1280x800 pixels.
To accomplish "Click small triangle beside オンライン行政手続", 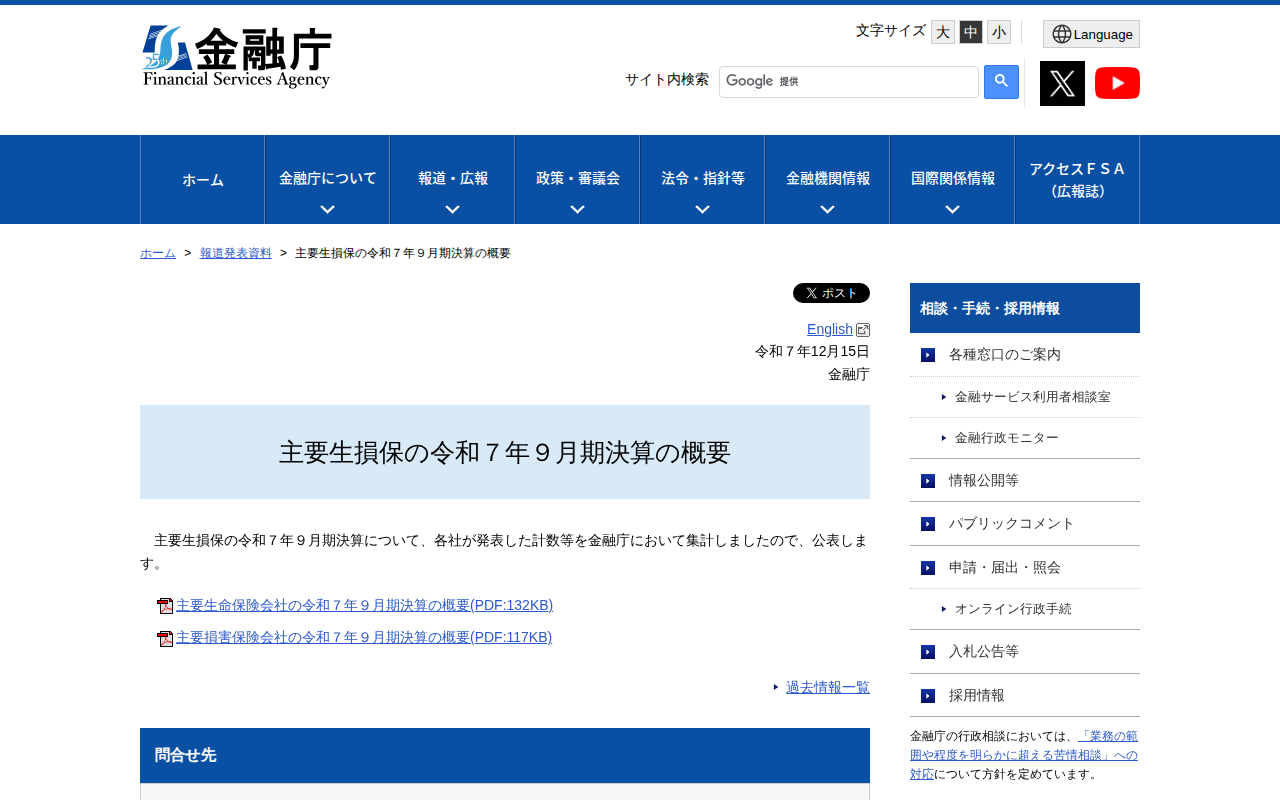I will 944,609.
